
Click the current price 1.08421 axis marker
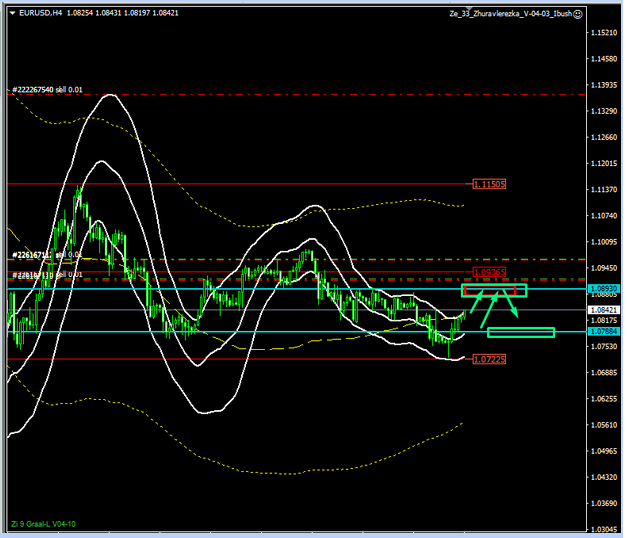click(602, 311)
